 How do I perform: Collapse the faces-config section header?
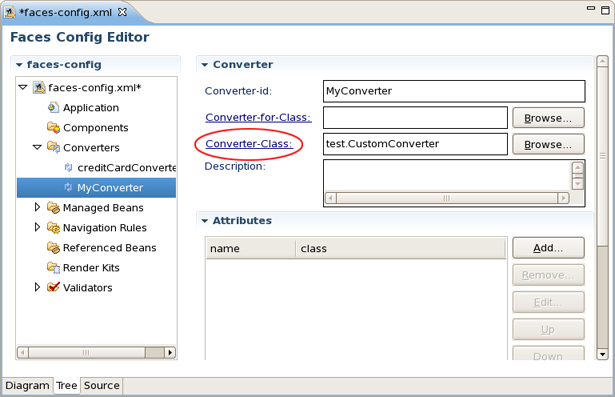(19, 65)
